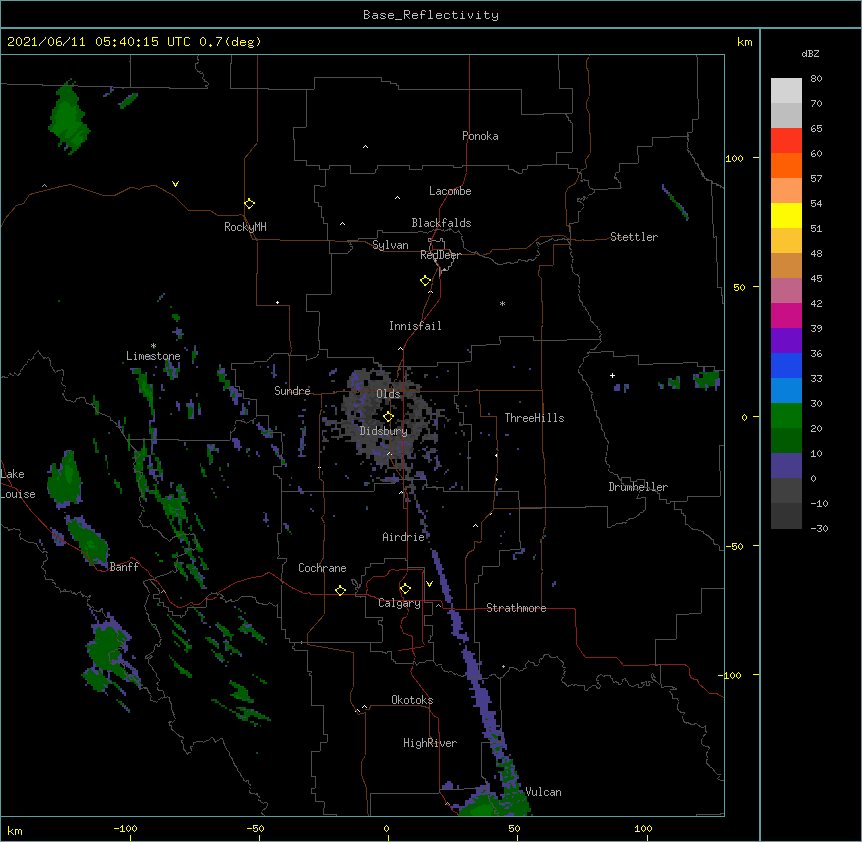Click the RedDeer city label
Screen dimensions: 862x842
click(440, 255)
